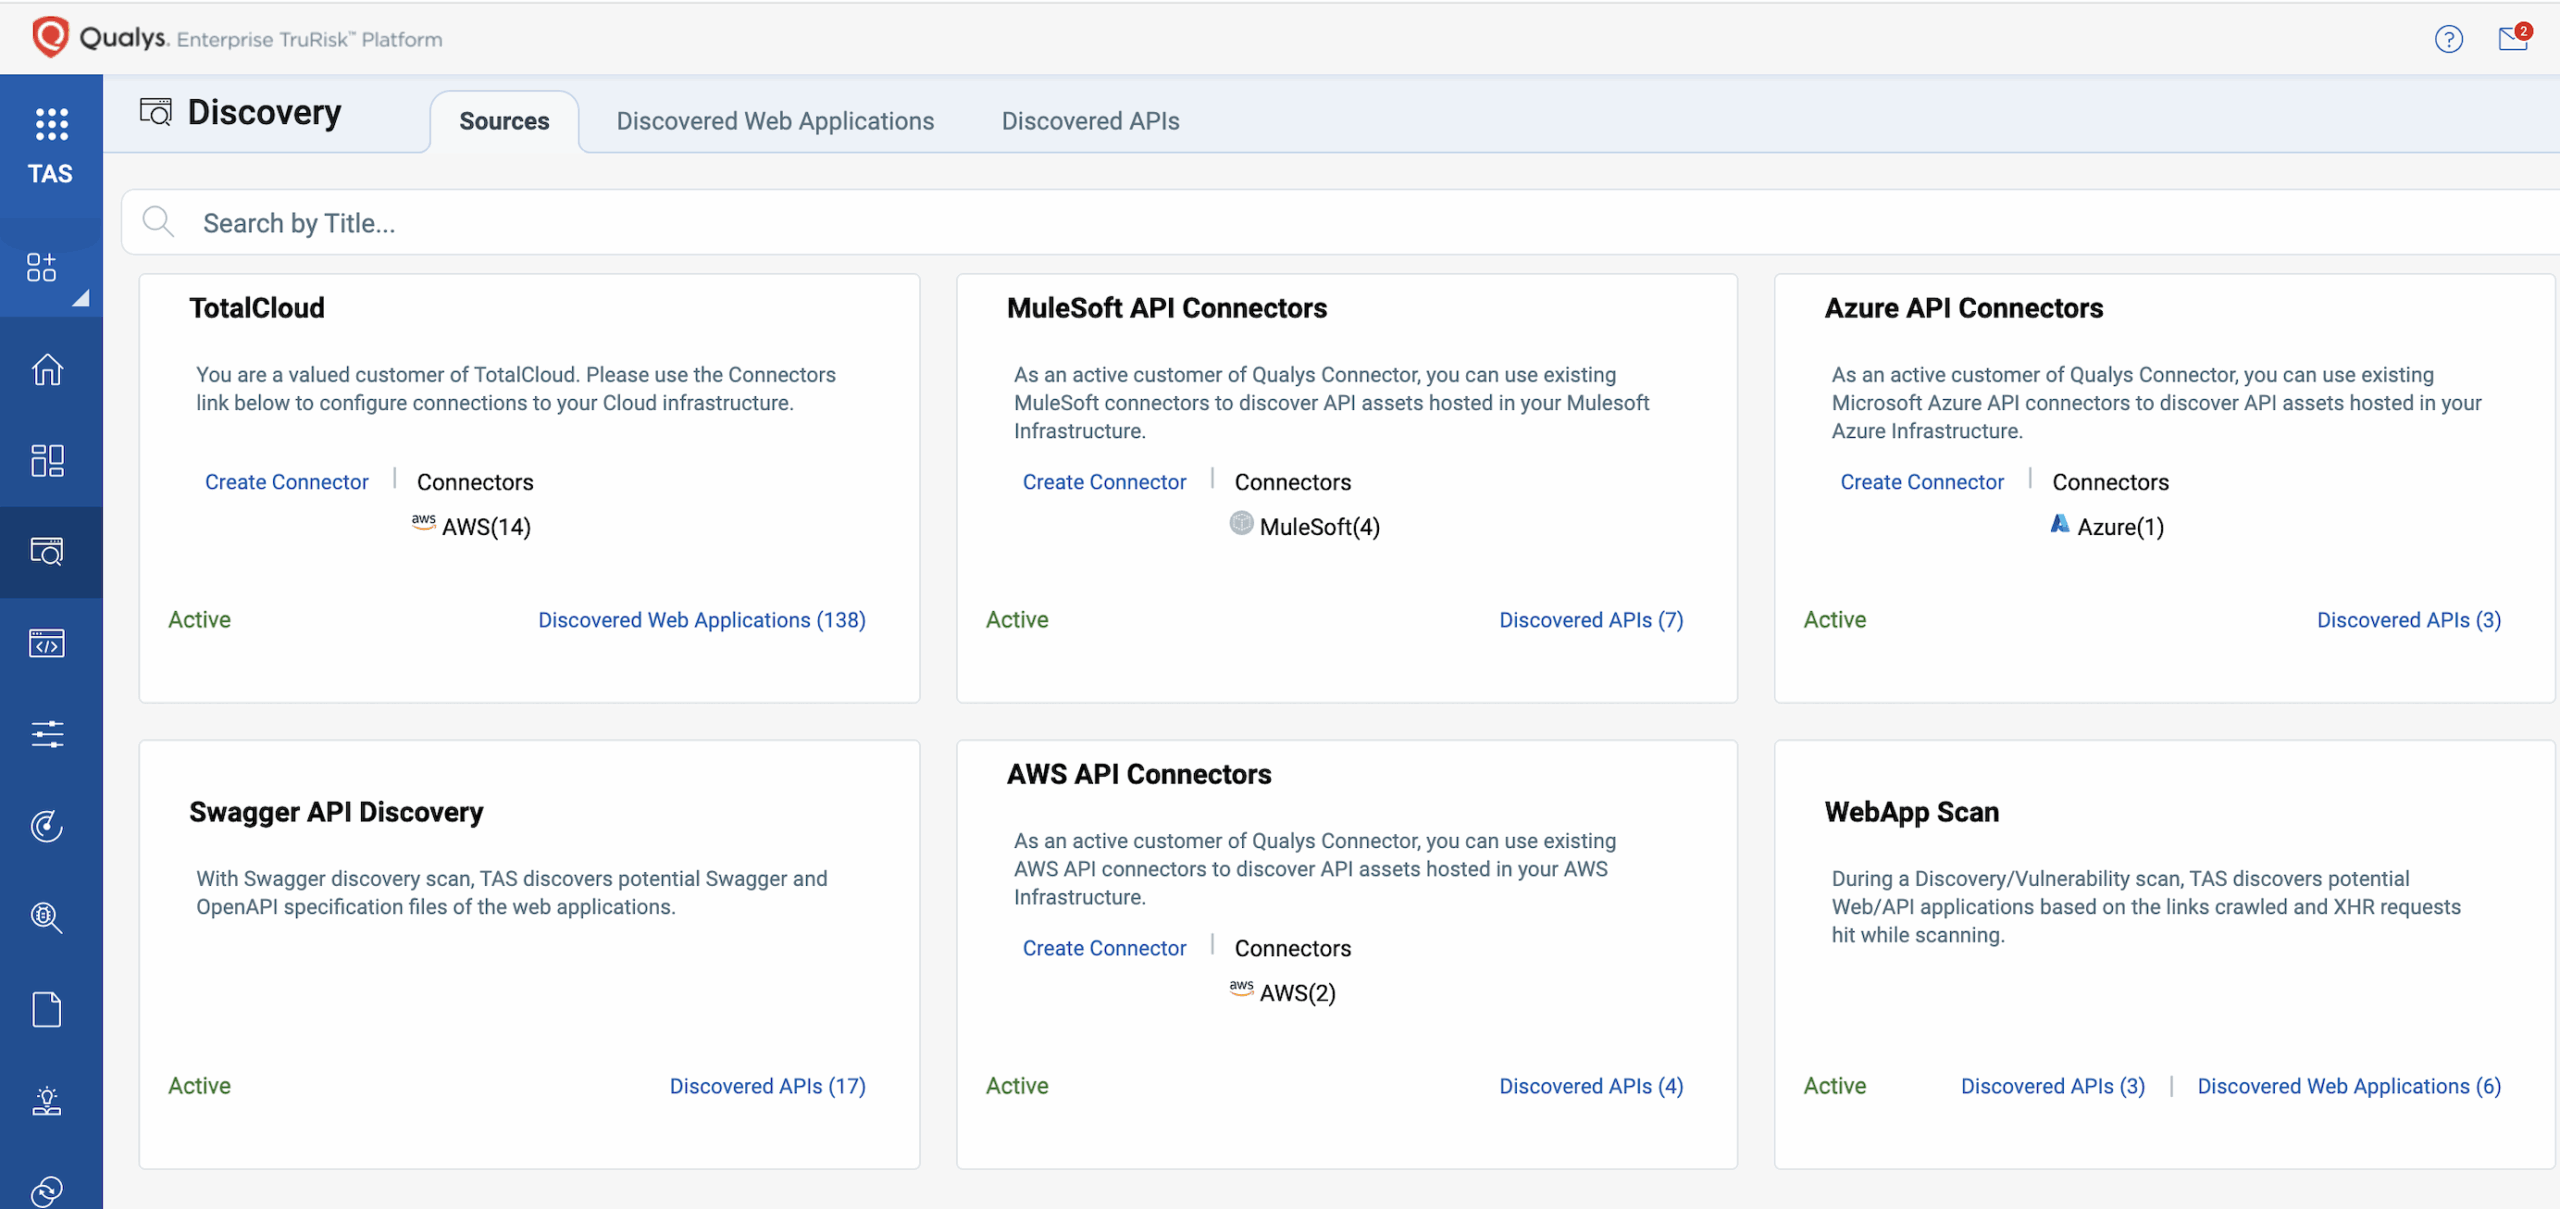This screenshot has height=1209, width=2560.
Task: Click the Swagger API Discovery title
Action: click(336, 812)
